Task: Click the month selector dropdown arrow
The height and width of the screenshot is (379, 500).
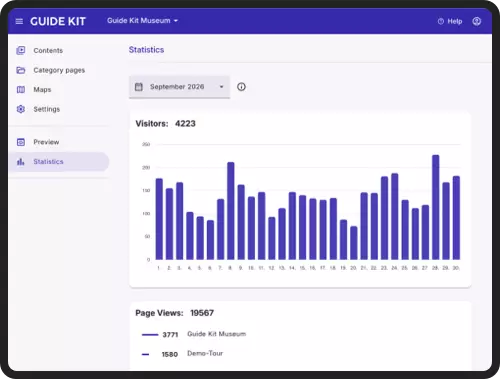Action: coord(221,87)
